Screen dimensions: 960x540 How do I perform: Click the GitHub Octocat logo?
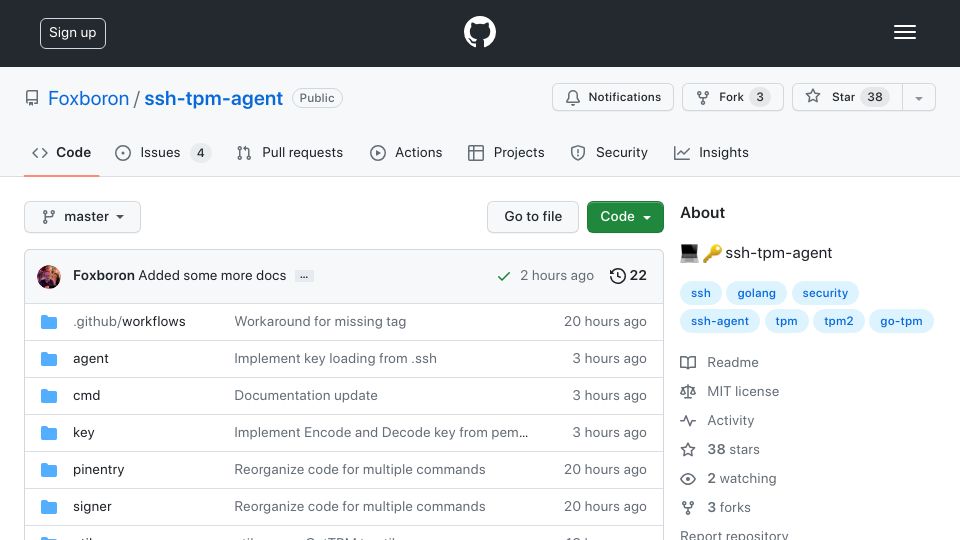click(x=479, y=32)
